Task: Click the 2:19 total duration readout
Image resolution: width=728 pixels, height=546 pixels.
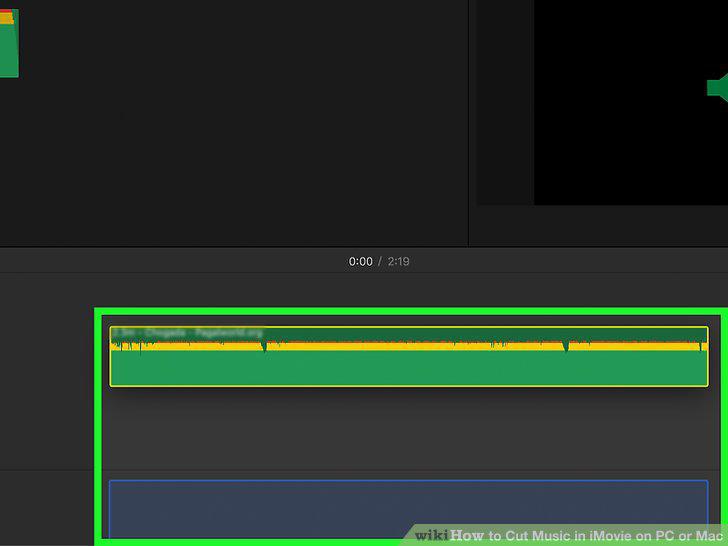Action: click(398, 261)
